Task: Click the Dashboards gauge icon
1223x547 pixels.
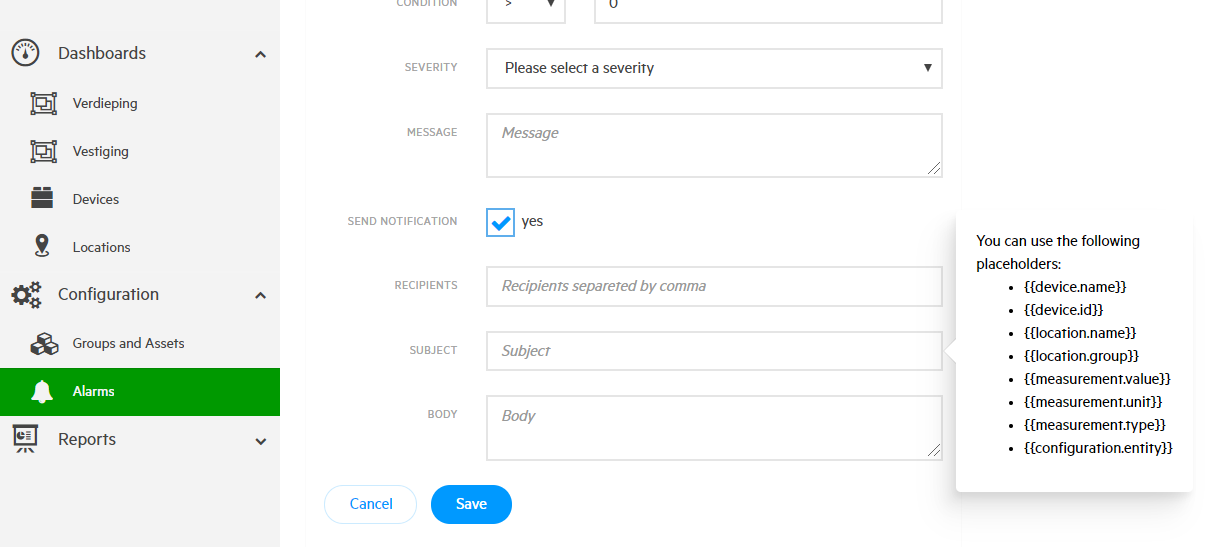Action: (x=25, y=53)
